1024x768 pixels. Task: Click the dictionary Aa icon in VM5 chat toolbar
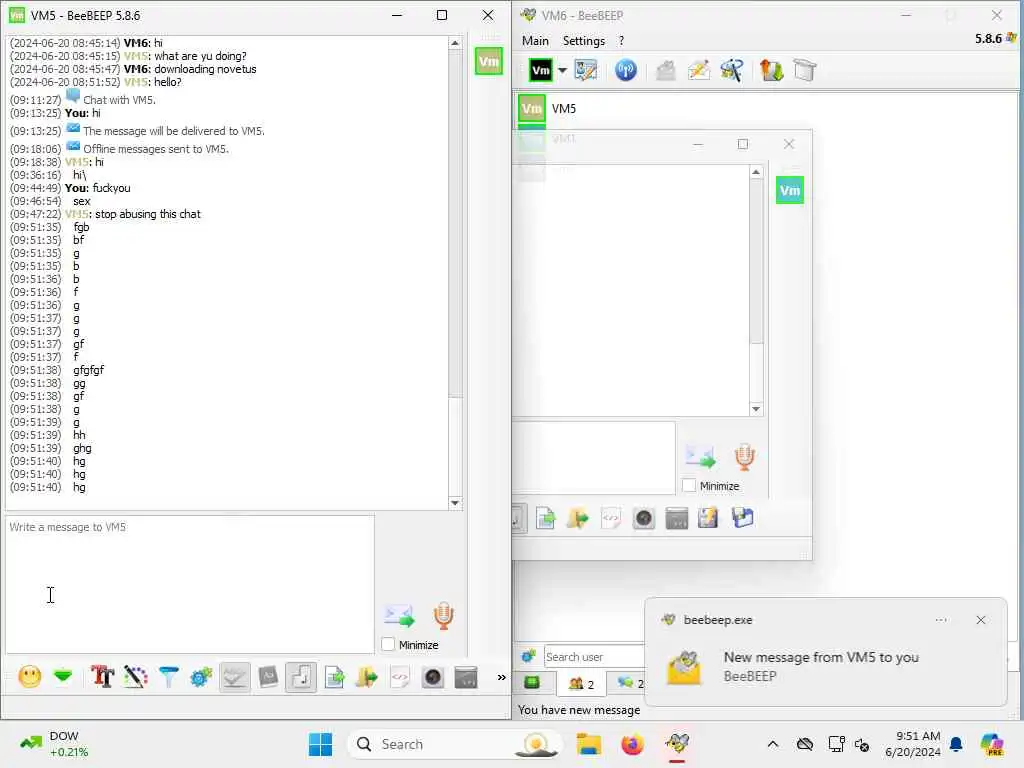pyautogui.click(x=268, y=677)
